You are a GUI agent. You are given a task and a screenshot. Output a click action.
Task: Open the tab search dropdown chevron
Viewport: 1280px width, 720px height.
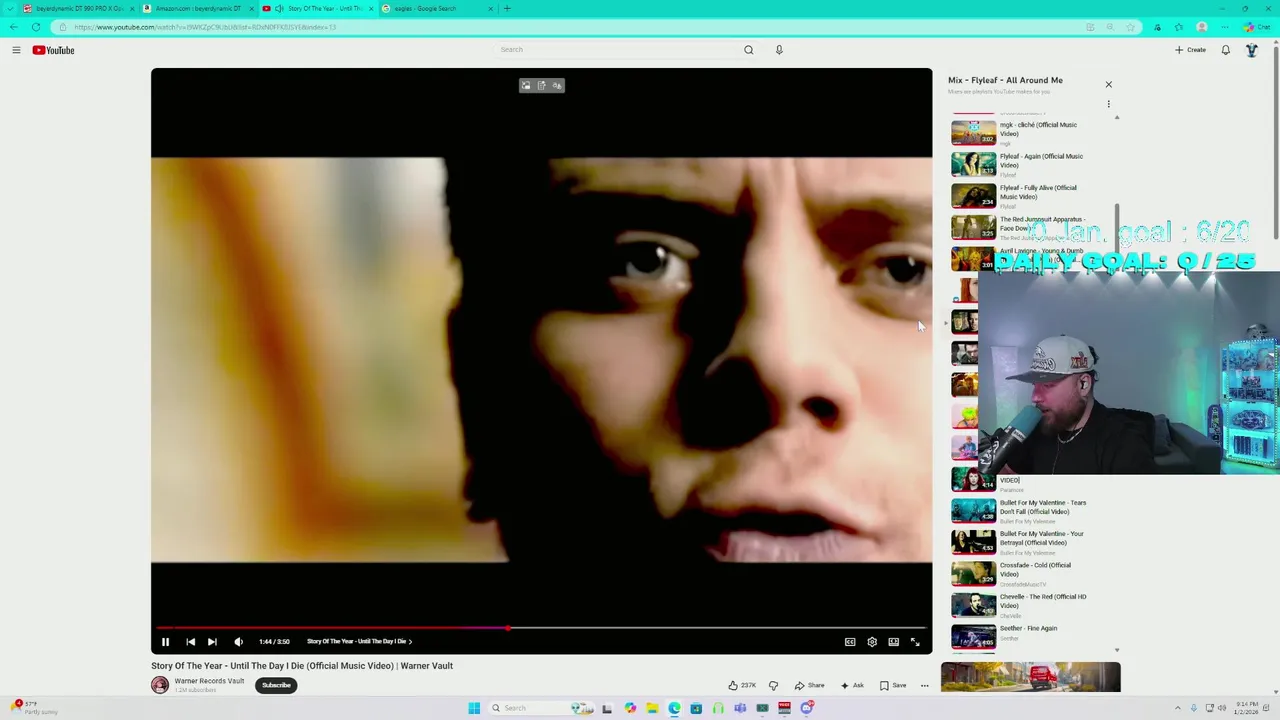[x=10, y=8]
